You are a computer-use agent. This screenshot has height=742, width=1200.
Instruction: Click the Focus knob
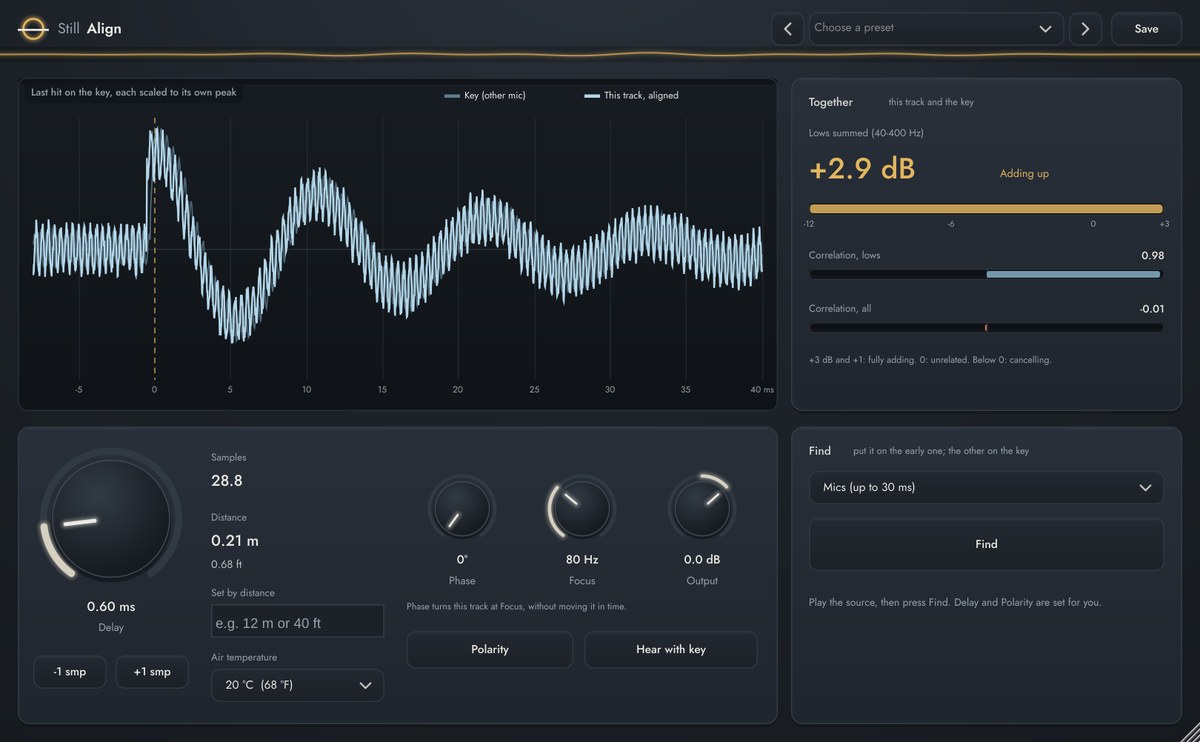(582, 508)
